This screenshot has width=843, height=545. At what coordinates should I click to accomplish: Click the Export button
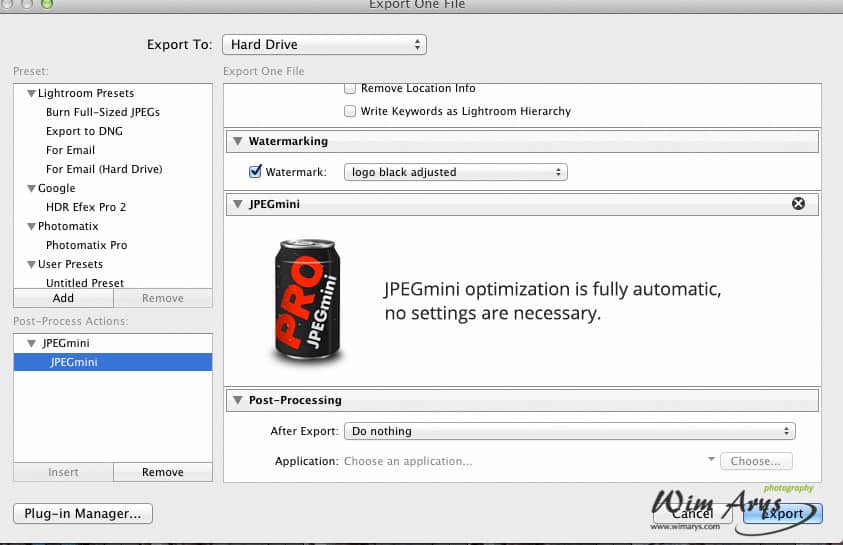click(782, 513)
